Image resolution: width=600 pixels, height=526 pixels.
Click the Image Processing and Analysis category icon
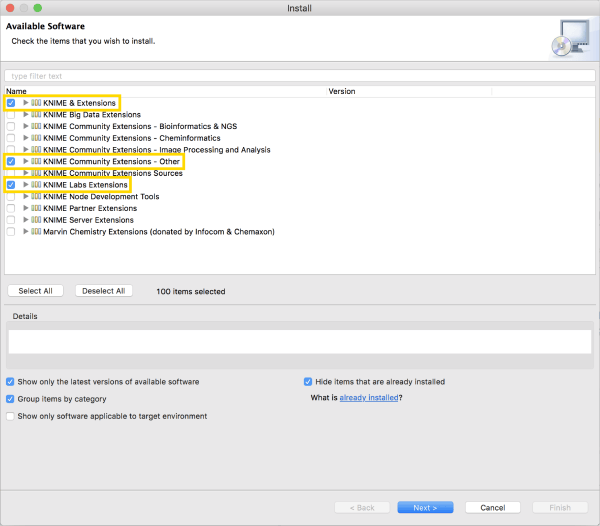(36, 150)
